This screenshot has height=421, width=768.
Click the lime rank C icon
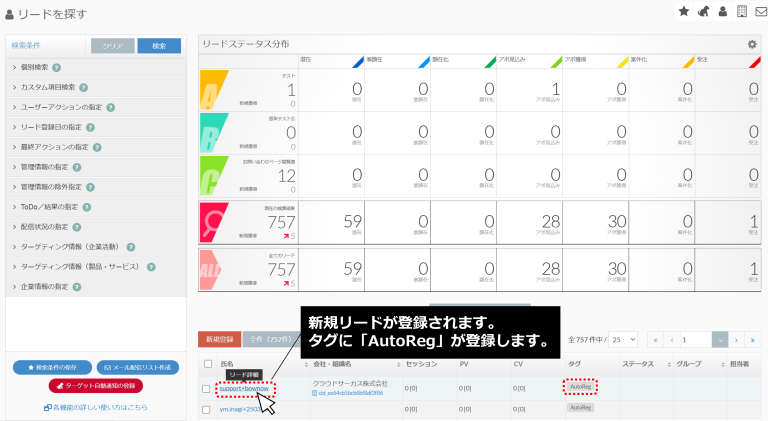point(214,176)
